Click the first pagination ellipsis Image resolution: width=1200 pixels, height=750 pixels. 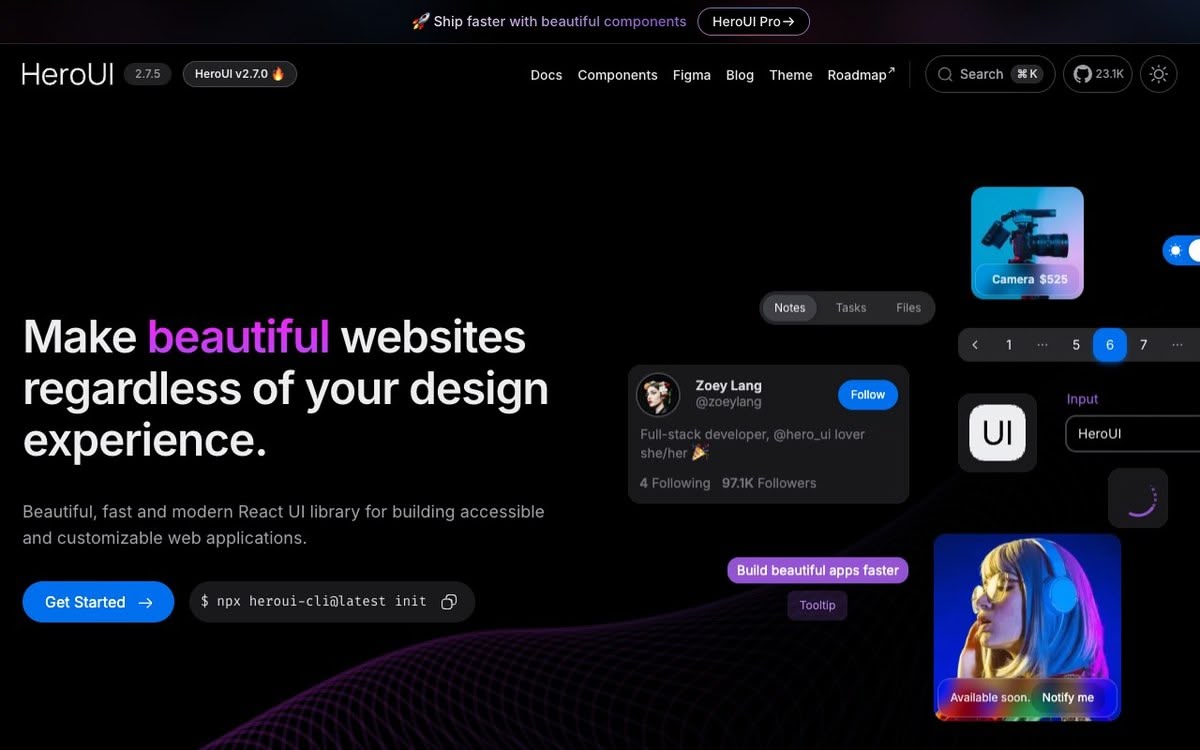1042,345
